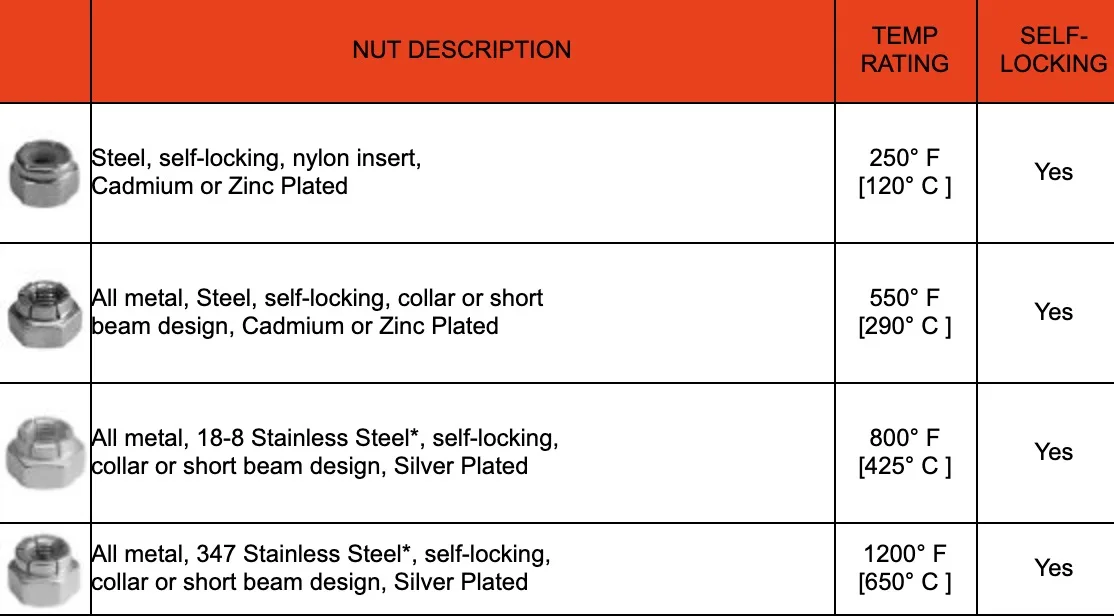The width and height of the screenshot is (1114, 616).
Task: Select the nylon insert steel nut description
Action: click(x=256, y=172)
